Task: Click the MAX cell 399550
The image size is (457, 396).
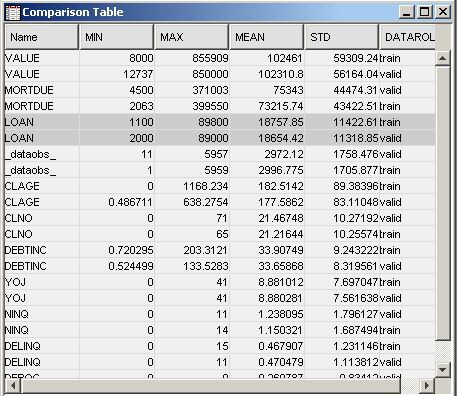Action: pos(192,106)
